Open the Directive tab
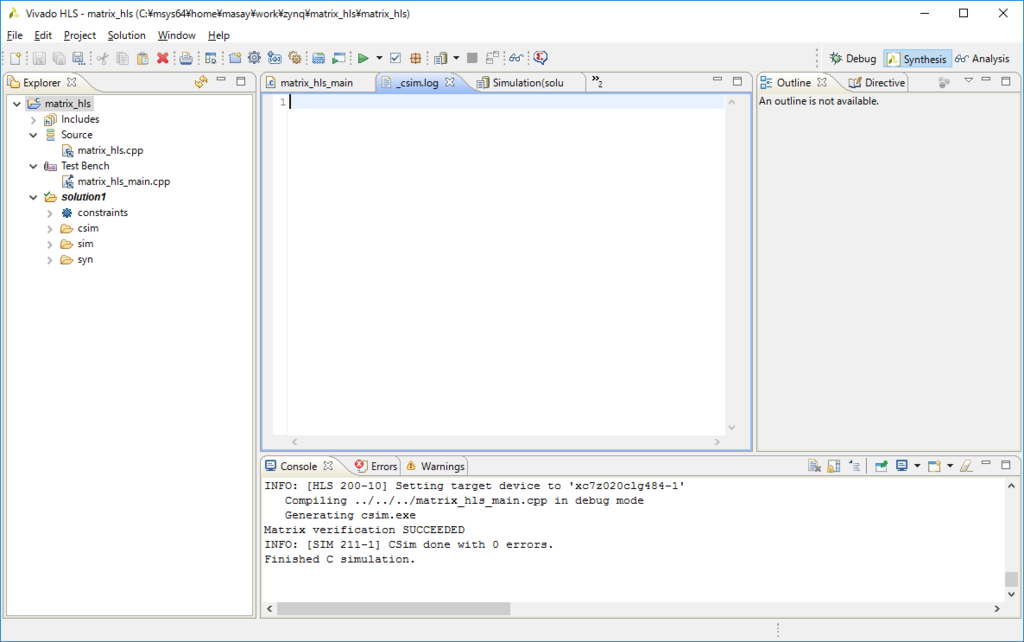 [x=876, y=83]
